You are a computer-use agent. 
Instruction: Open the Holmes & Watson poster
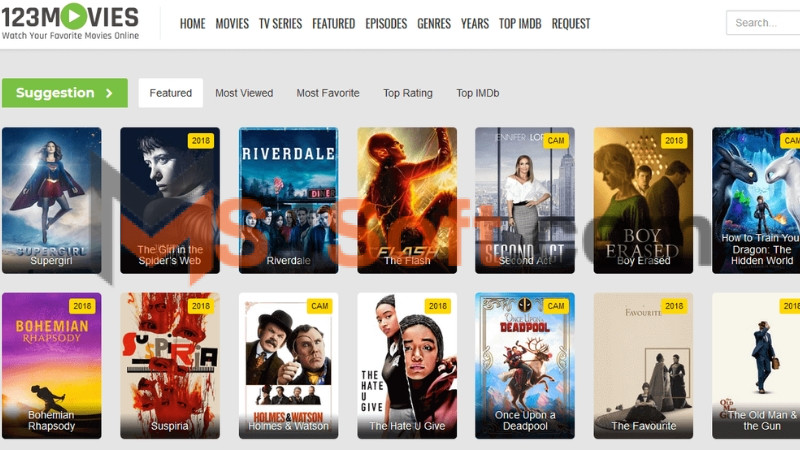pyautogui.click(x=288, y=366)
